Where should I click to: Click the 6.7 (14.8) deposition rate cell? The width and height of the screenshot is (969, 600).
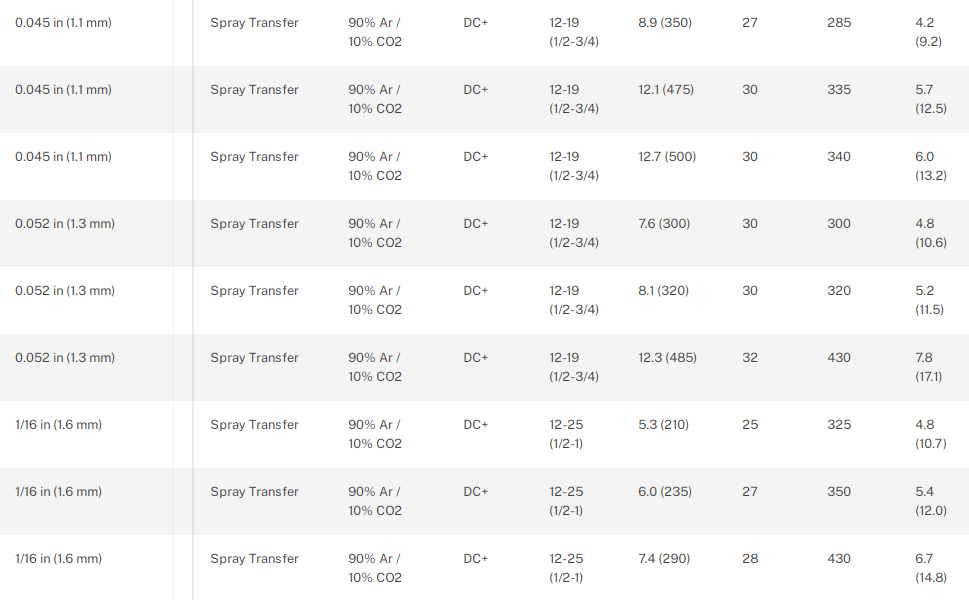click(930, 568)
